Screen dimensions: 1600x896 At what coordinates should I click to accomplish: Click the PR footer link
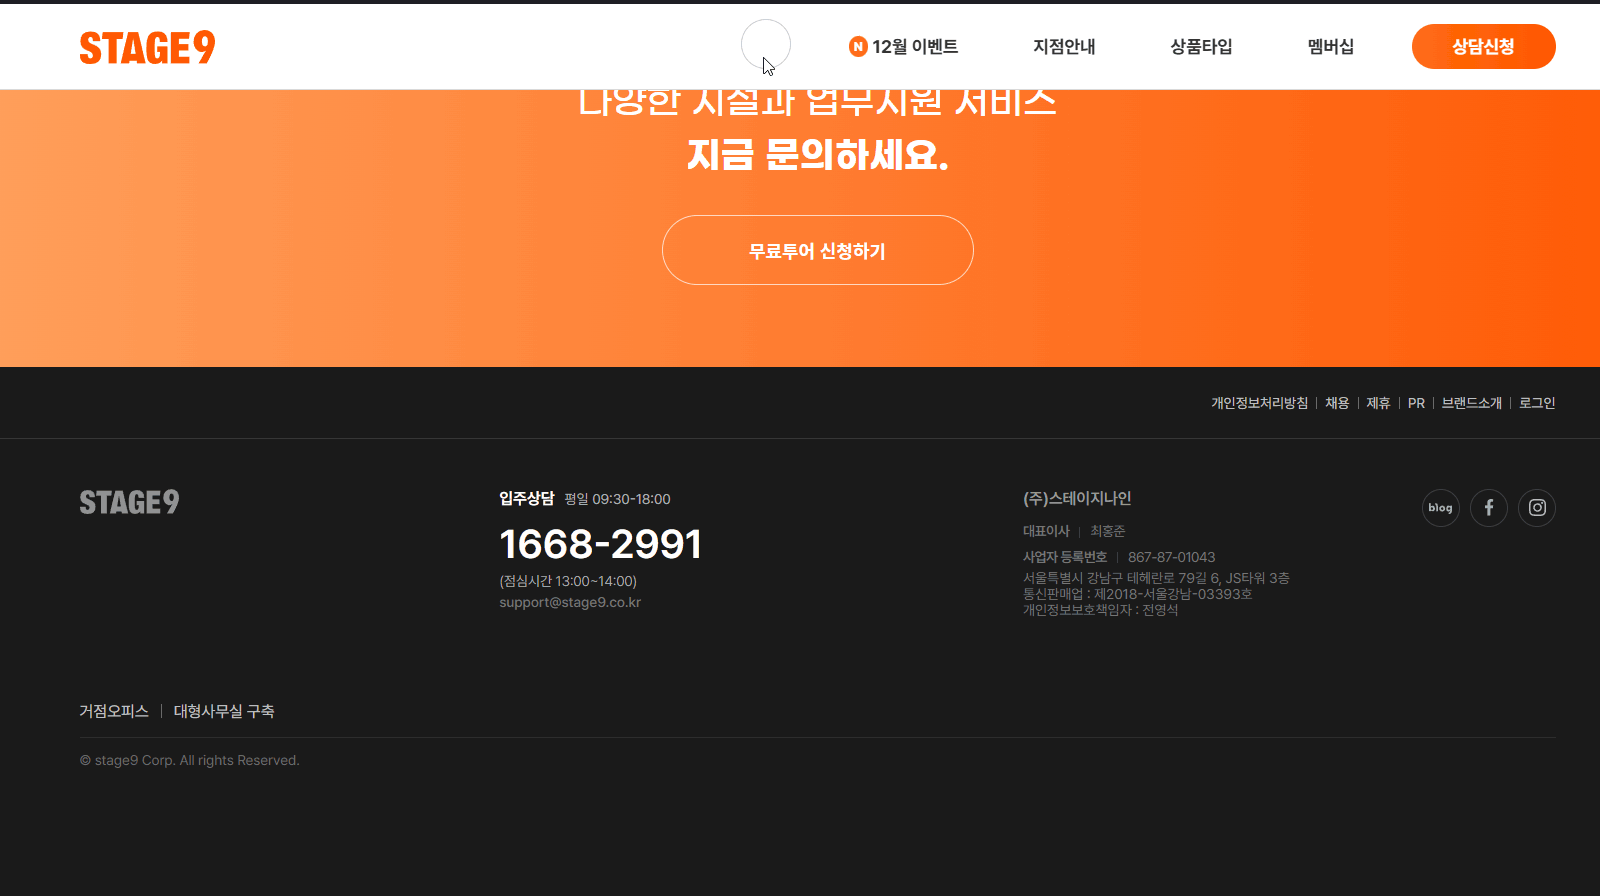pyautogui.click(x=1416, y=403)
